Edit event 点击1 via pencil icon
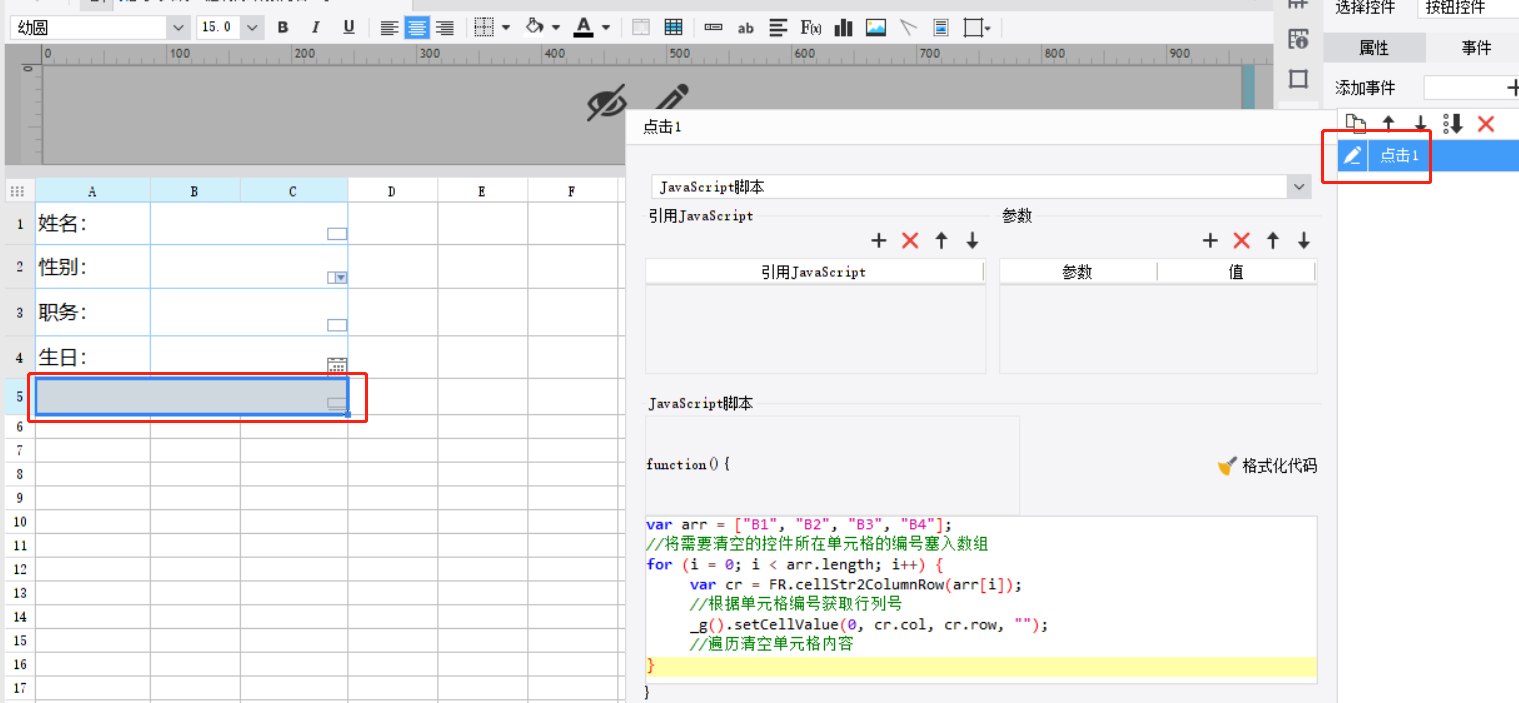 (x=1352, y=155)
